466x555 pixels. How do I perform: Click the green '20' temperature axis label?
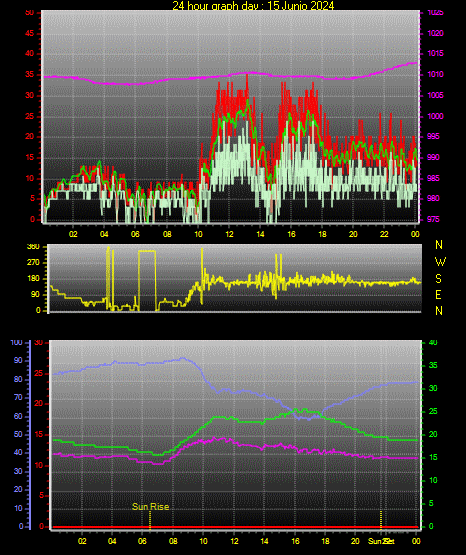[433, 434]
